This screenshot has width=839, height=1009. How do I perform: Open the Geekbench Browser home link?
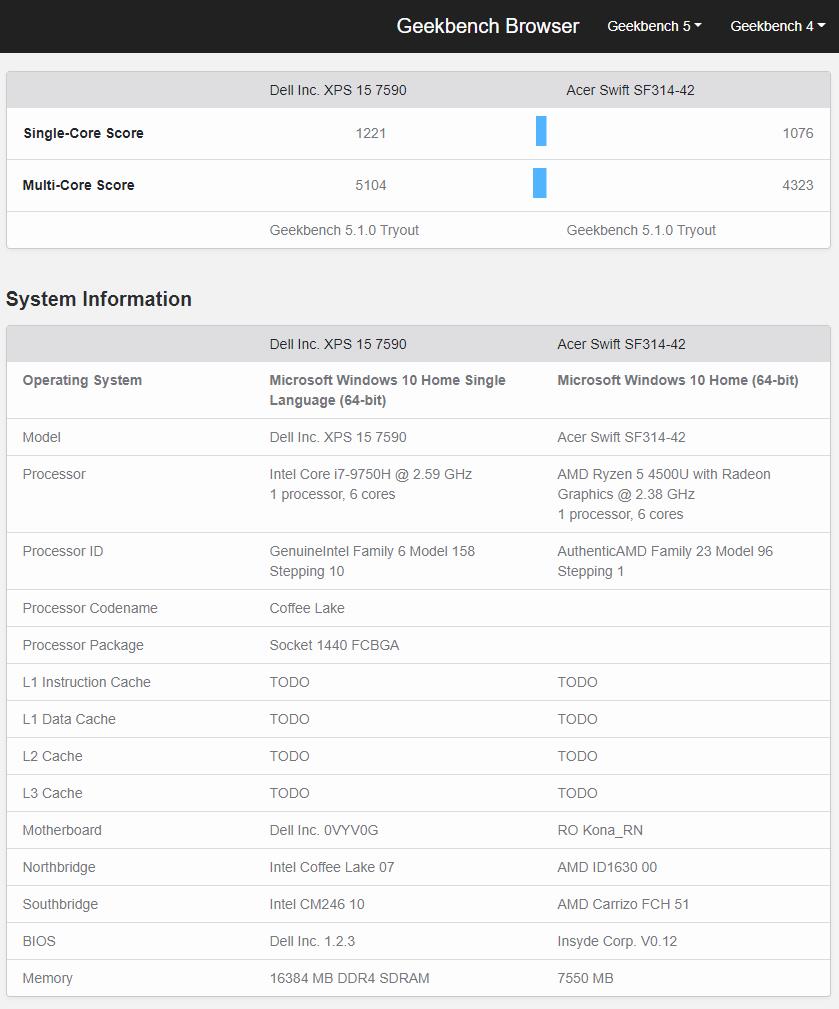(x=487, y=26)
